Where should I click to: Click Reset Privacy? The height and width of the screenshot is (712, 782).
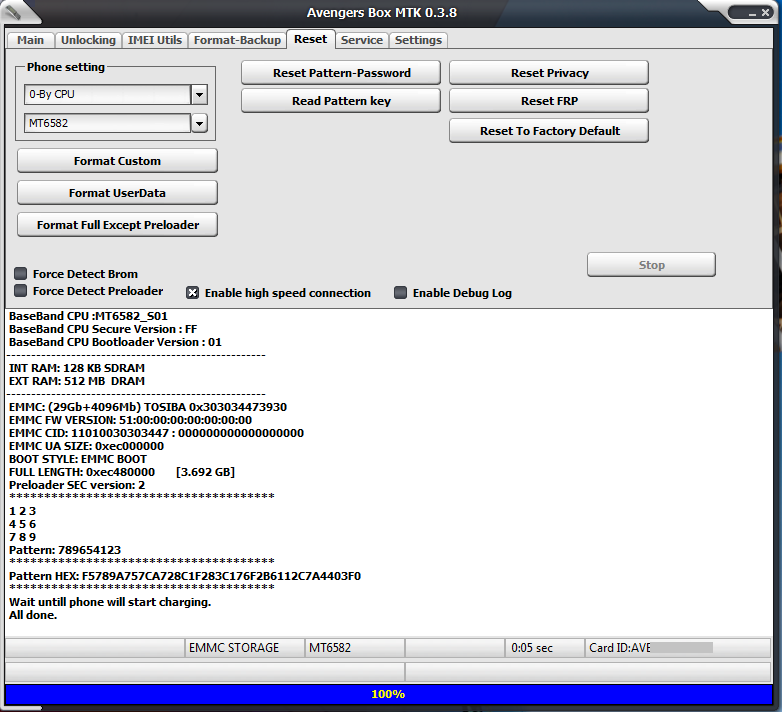pyautogui.click(x=549, y=73)
